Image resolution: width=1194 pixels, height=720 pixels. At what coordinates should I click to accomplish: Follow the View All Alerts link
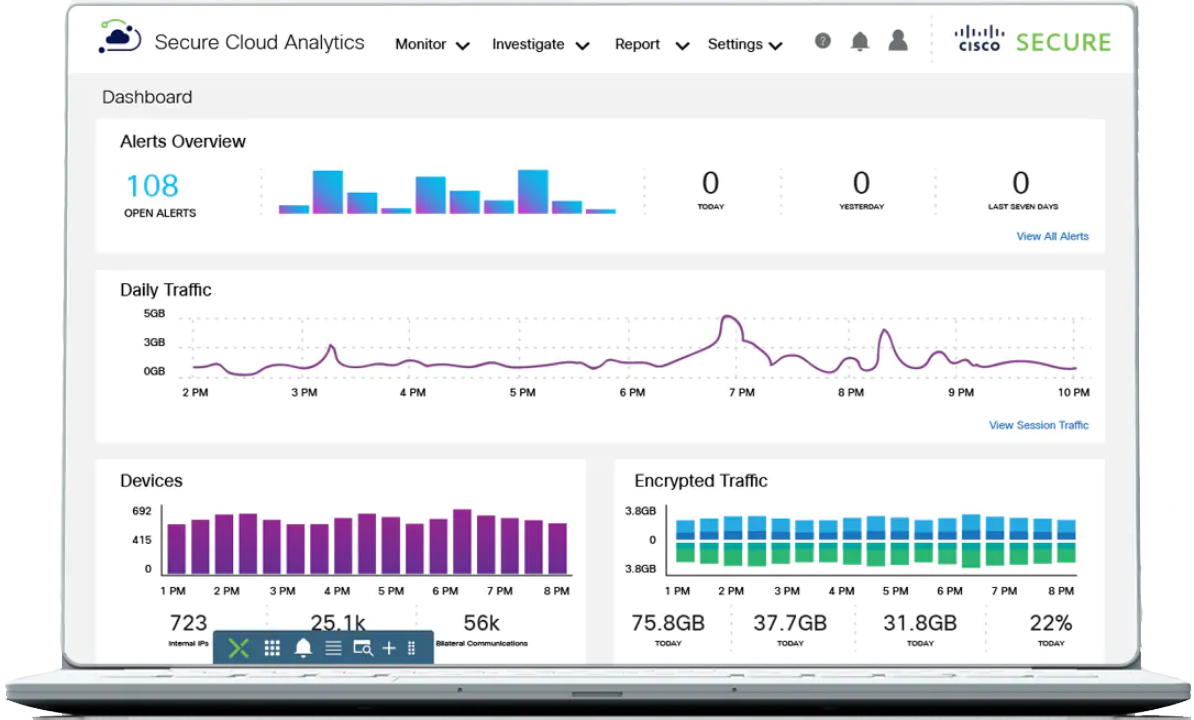(1052, 237)
